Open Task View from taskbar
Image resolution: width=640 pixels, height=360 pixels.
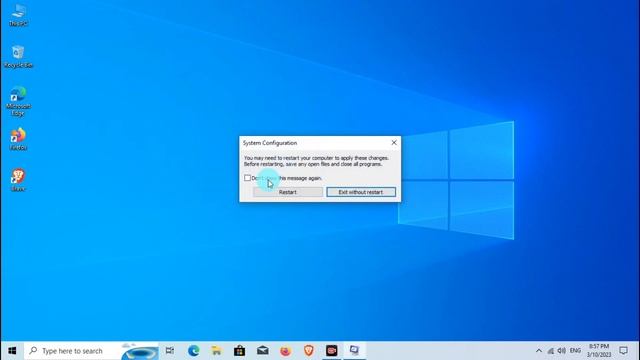[x=170, y=351]
